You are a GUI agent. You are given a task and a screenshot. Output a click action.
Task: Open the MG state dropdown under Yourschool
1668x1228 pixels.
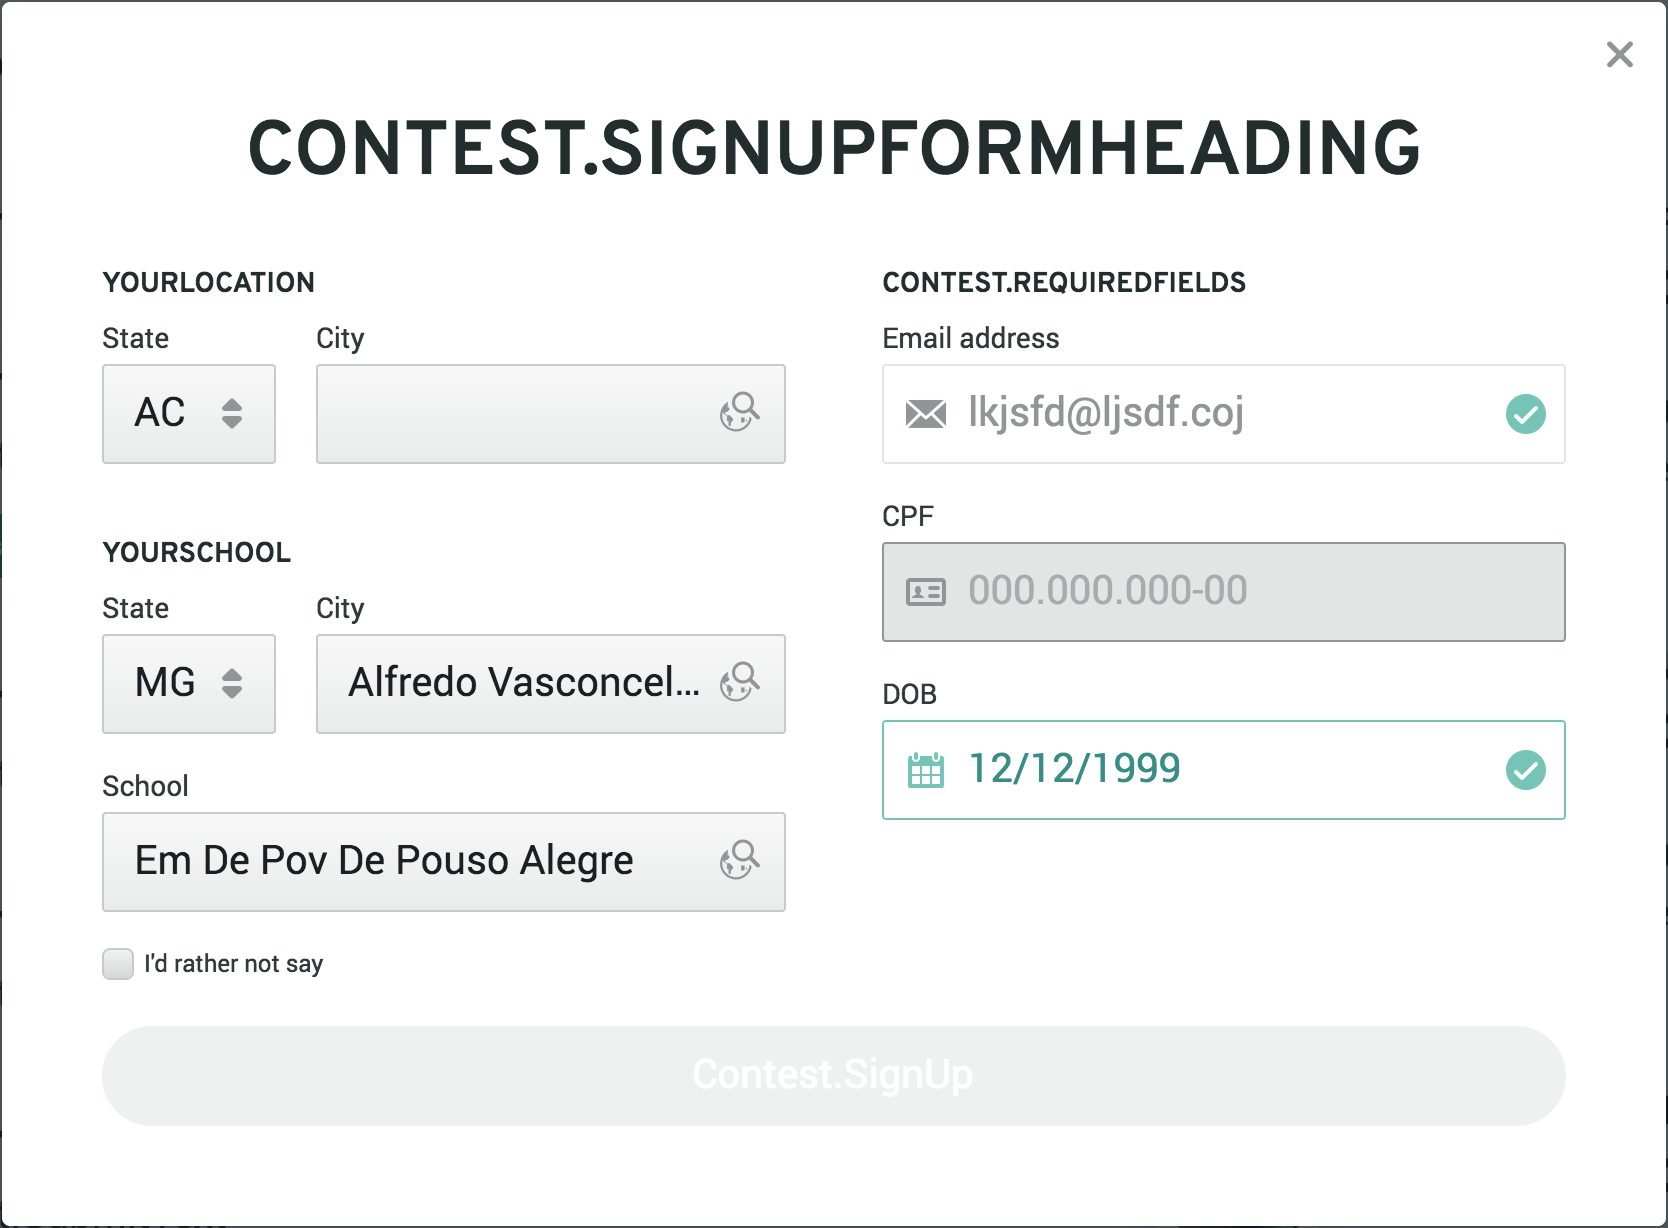coord(188,684)
